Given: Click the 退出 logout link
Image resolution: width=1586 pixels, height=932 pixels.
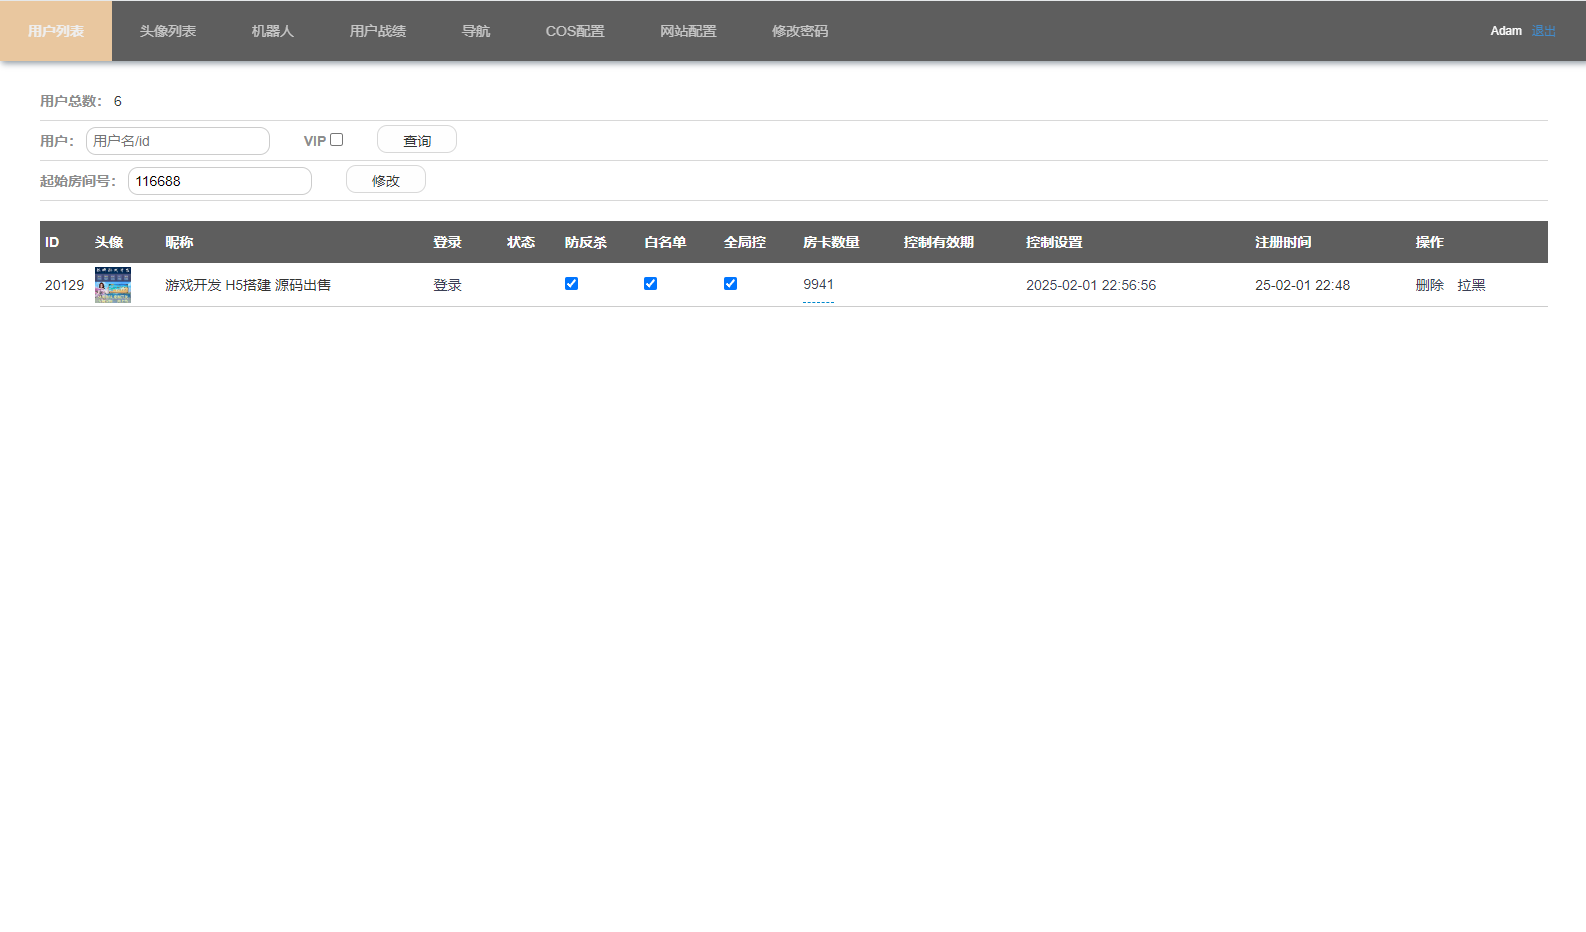Looking at the screenshot, I should (x=1543, y=31).
